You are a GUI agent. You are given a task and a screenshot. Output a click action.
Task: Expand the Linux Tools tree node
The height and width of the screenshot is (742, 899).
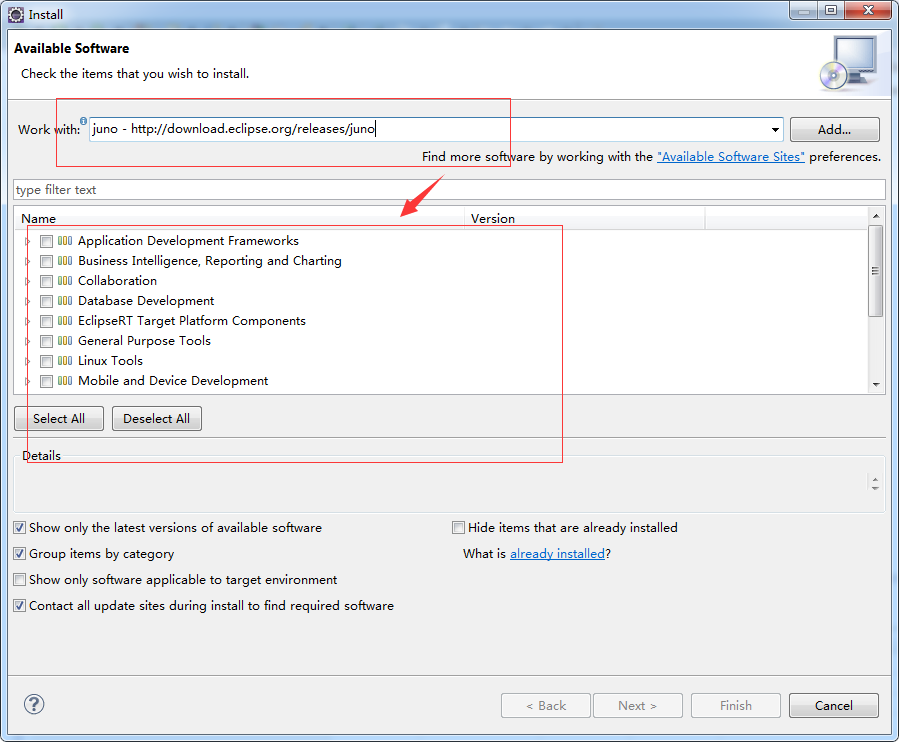(27, 362)
